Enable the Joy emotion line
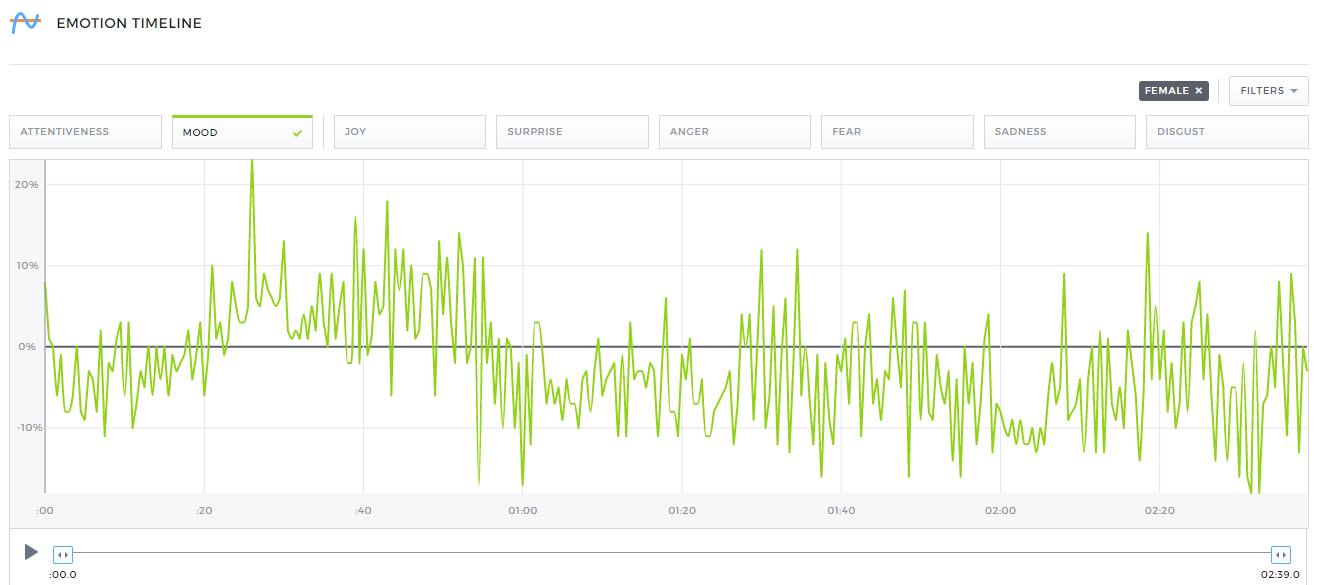The height and width of the screenshot is (585, 1319). click(x=409, y=132)
